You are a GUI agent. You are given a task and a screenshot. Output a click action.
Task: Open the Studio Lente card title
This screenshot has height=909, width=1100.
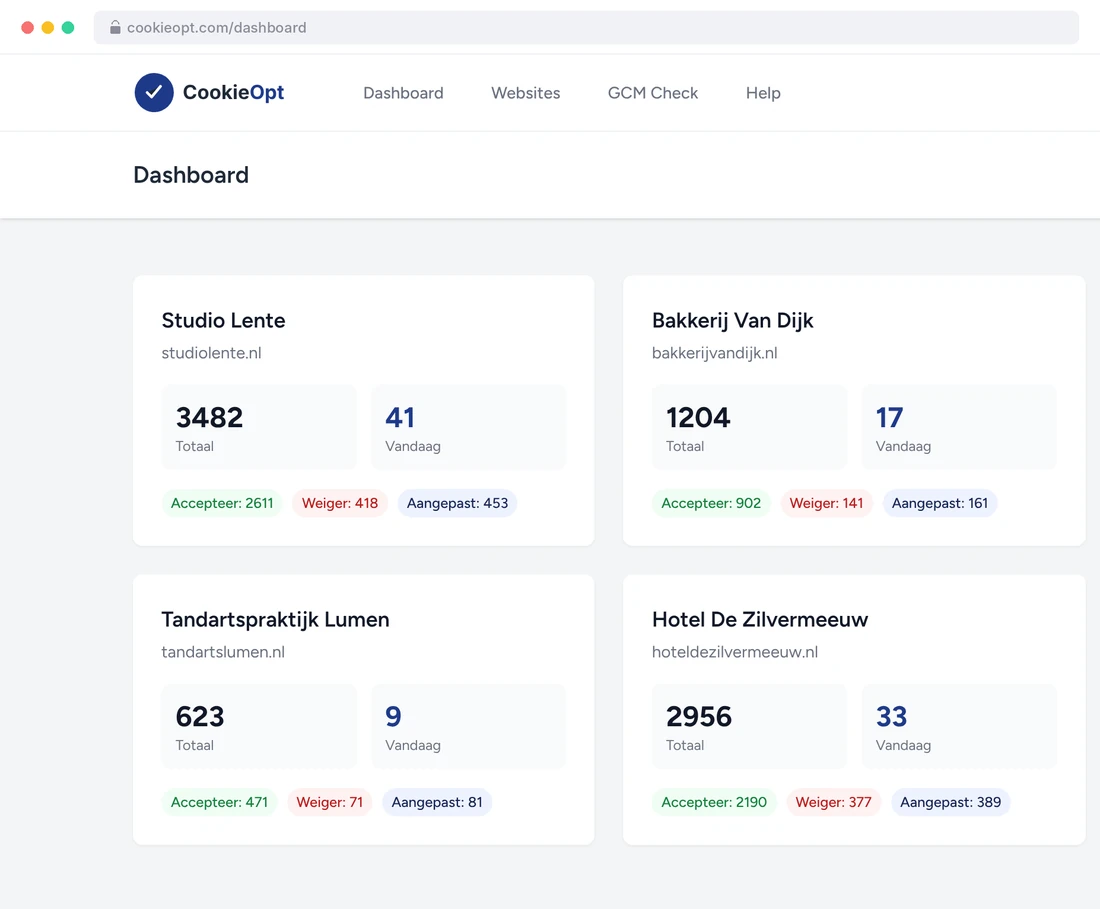point(223,321)
